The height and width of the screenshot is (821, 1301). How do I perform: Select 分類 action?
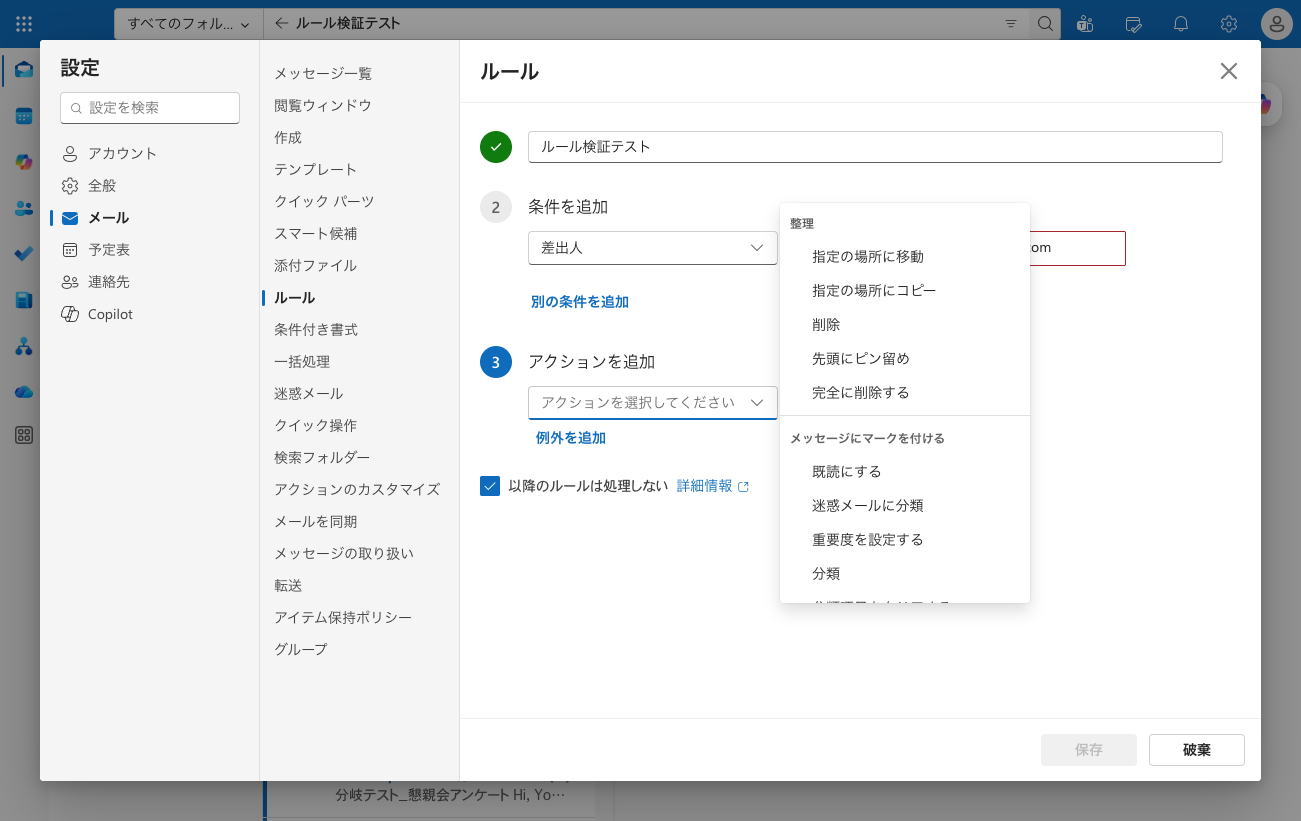tap(905, 574)
